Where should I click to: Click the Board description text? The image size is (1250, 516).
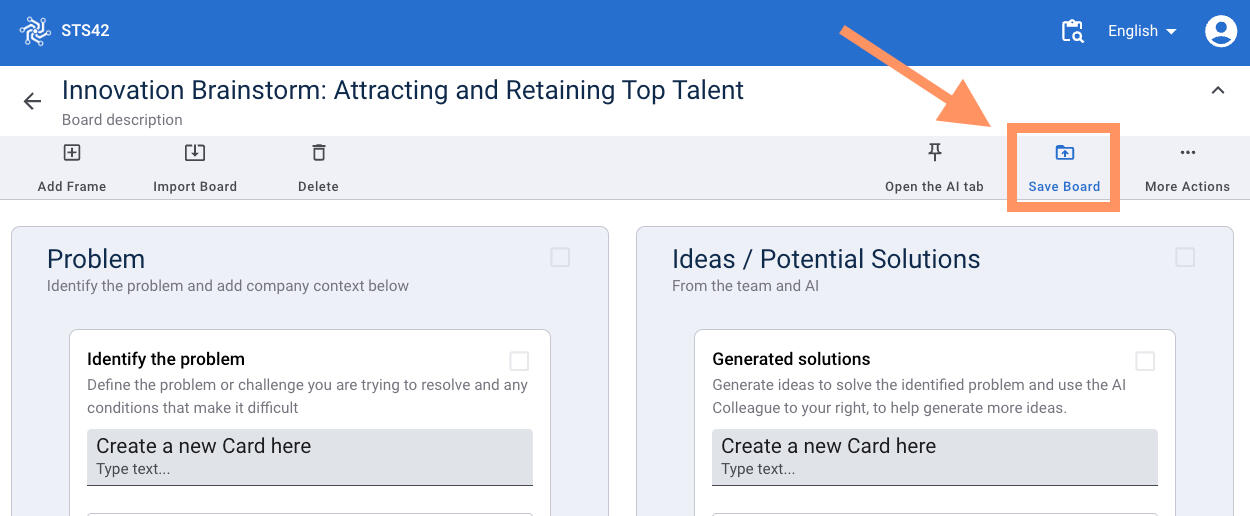tap(122, 120)
